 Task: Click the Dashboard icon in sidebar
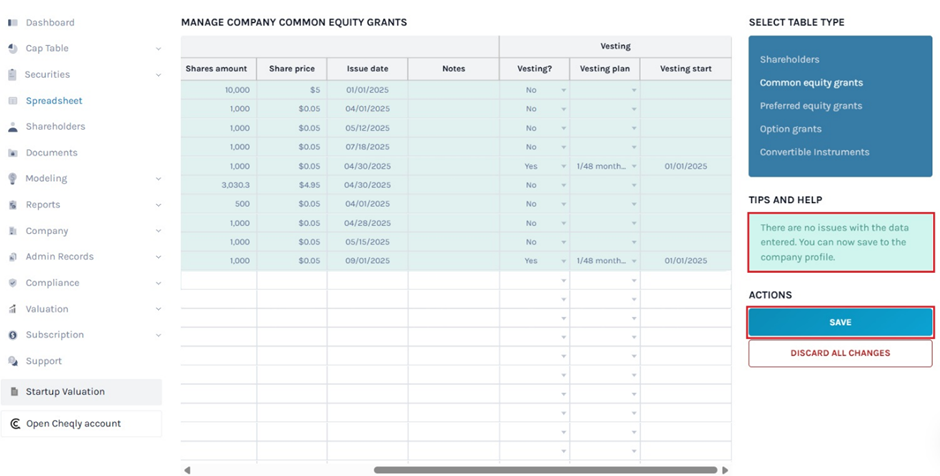click(x=13, y=22)
